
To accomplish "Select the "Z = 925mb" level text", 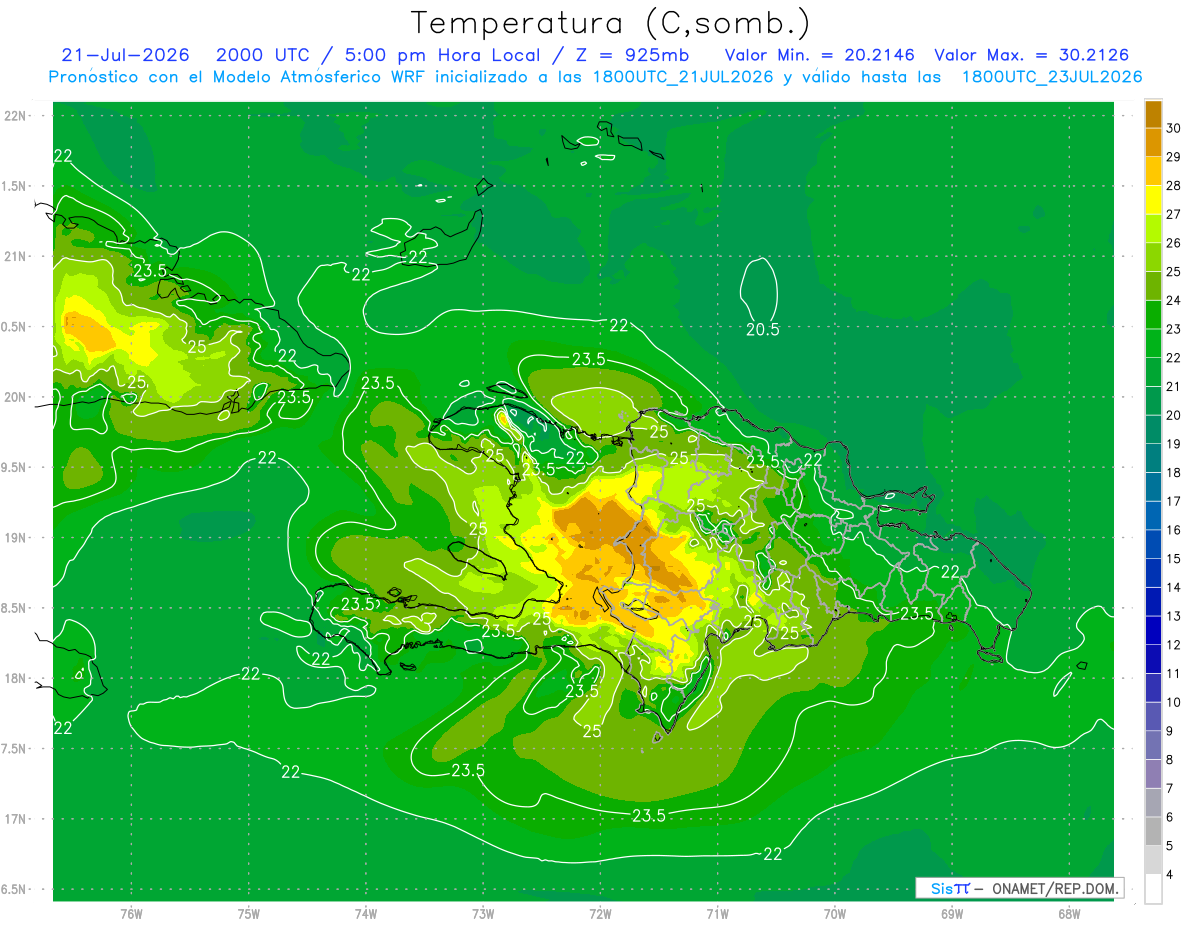I will click(x=633, y=55).
